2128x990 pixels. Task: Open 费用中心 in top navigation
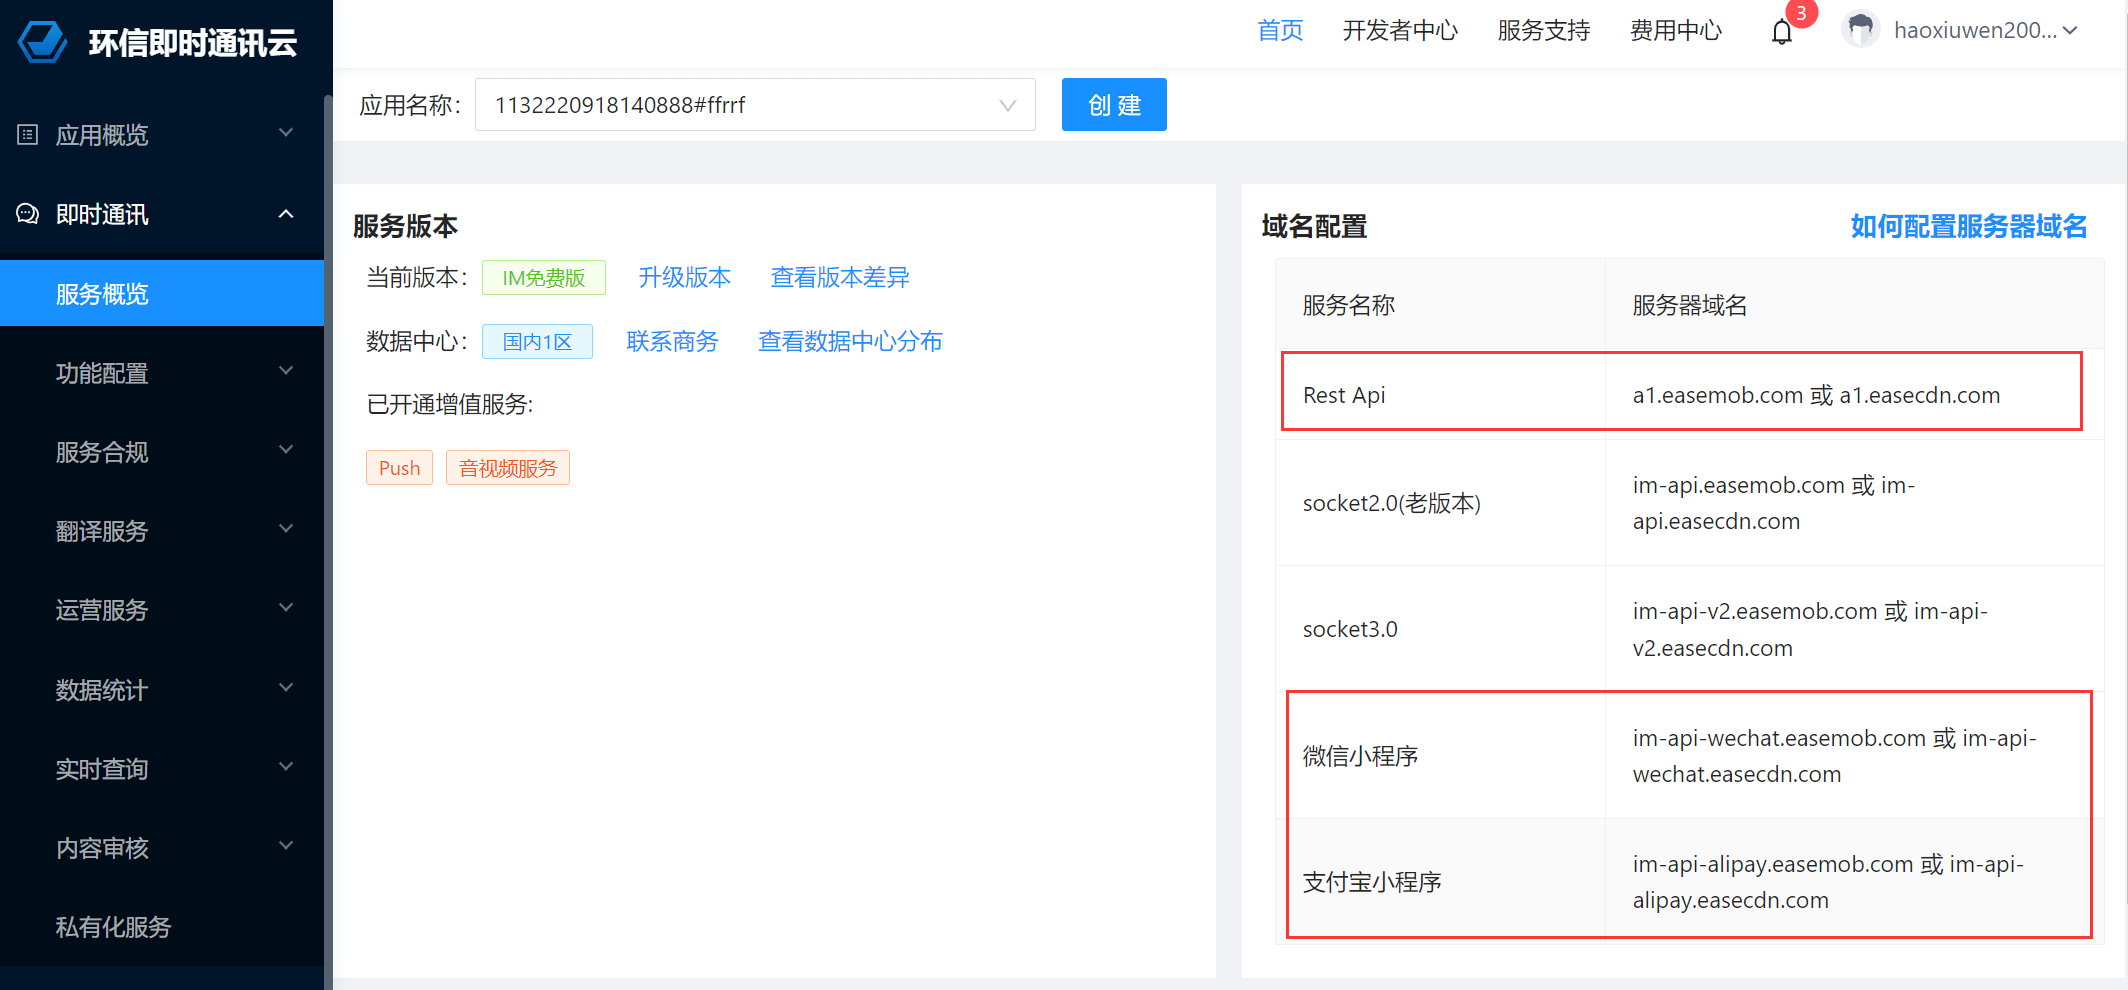point(1676,30)
